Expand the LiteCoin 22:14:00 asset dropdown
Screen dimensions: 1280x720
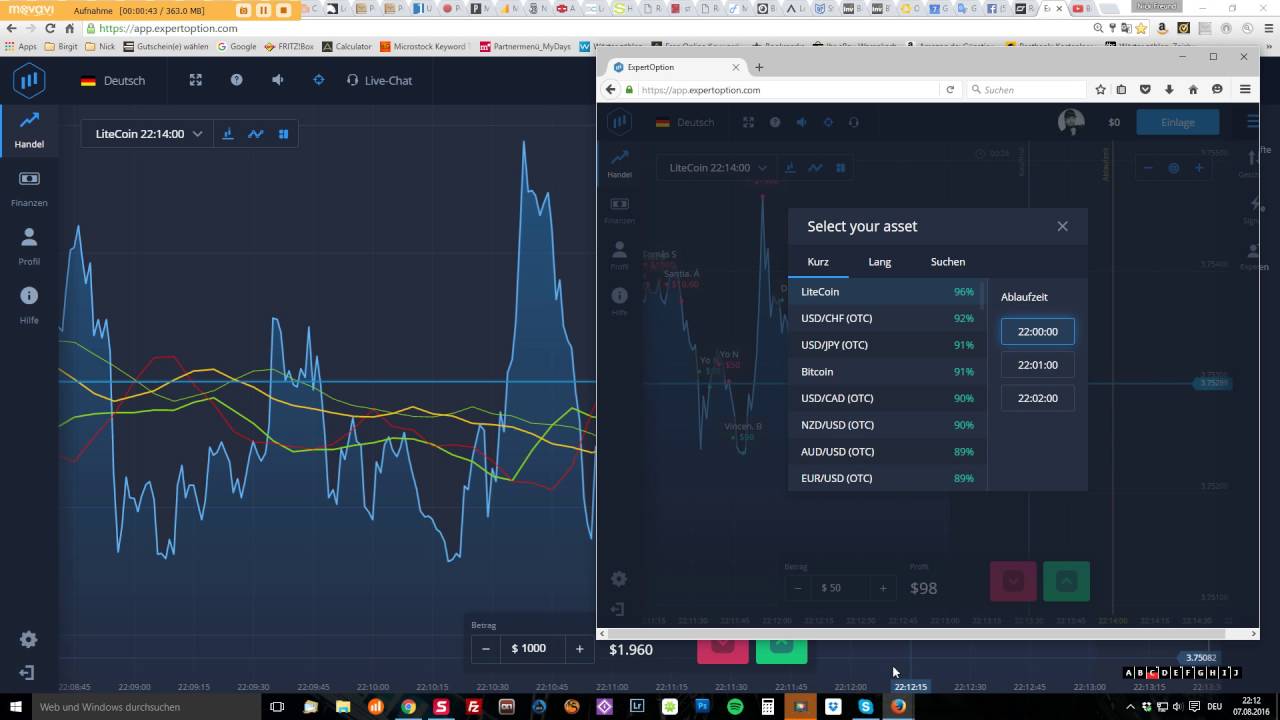(x=148, y=134)
